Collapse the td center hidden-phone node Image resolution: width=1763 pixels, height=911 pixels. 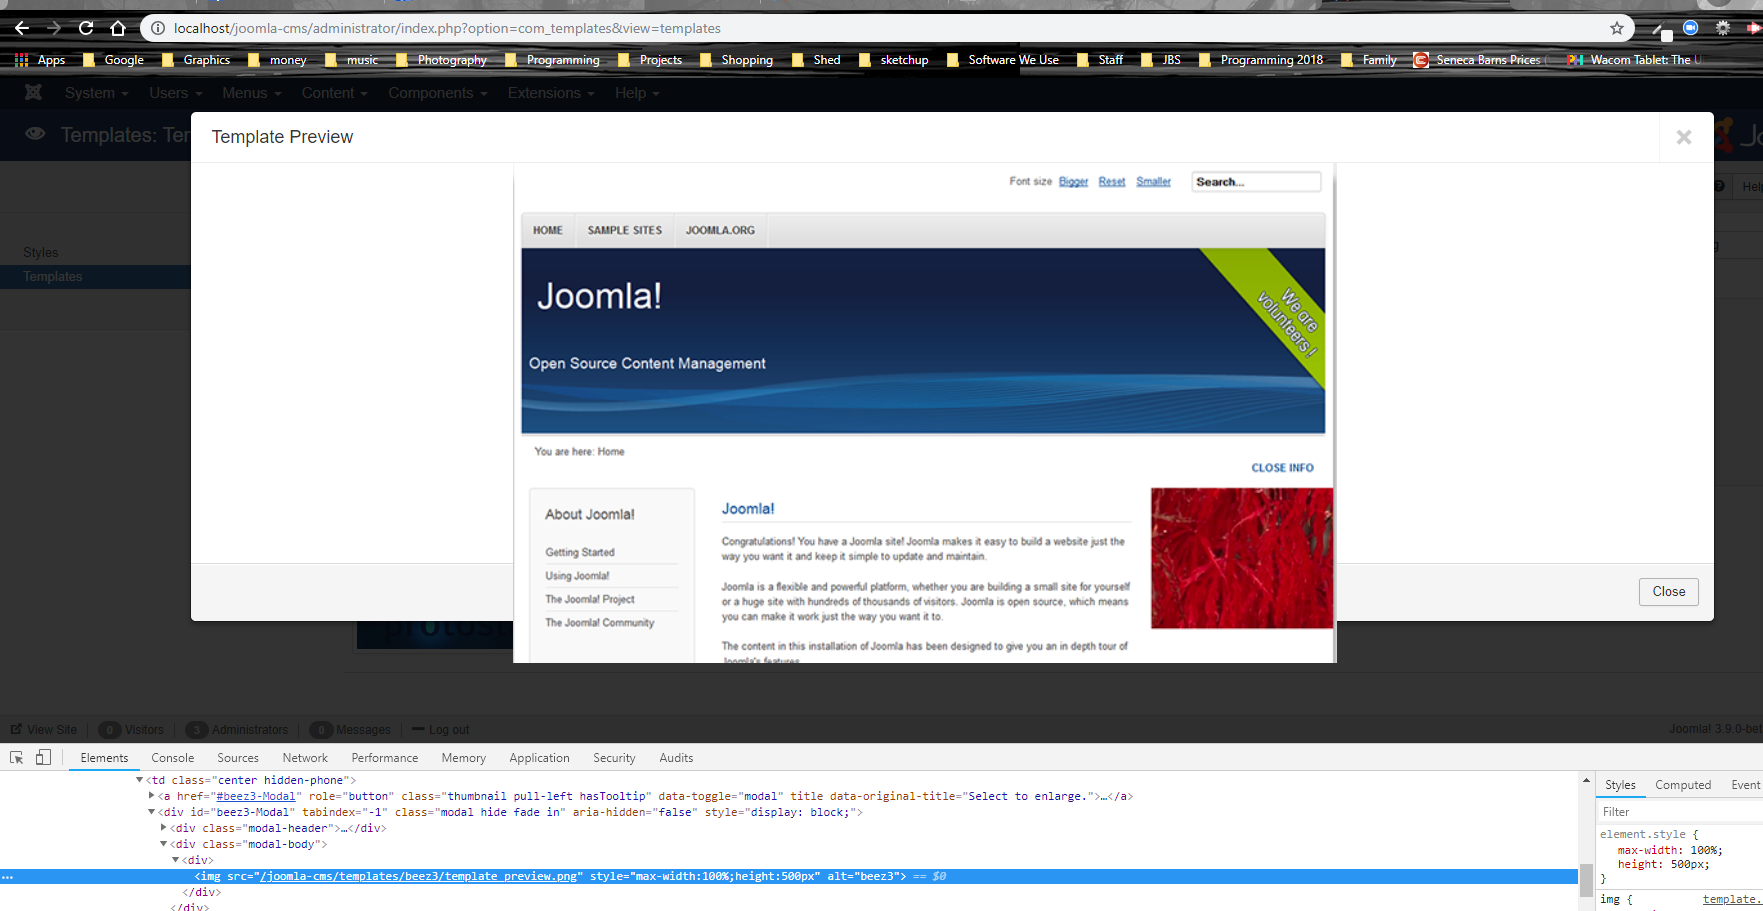[139, 780]
